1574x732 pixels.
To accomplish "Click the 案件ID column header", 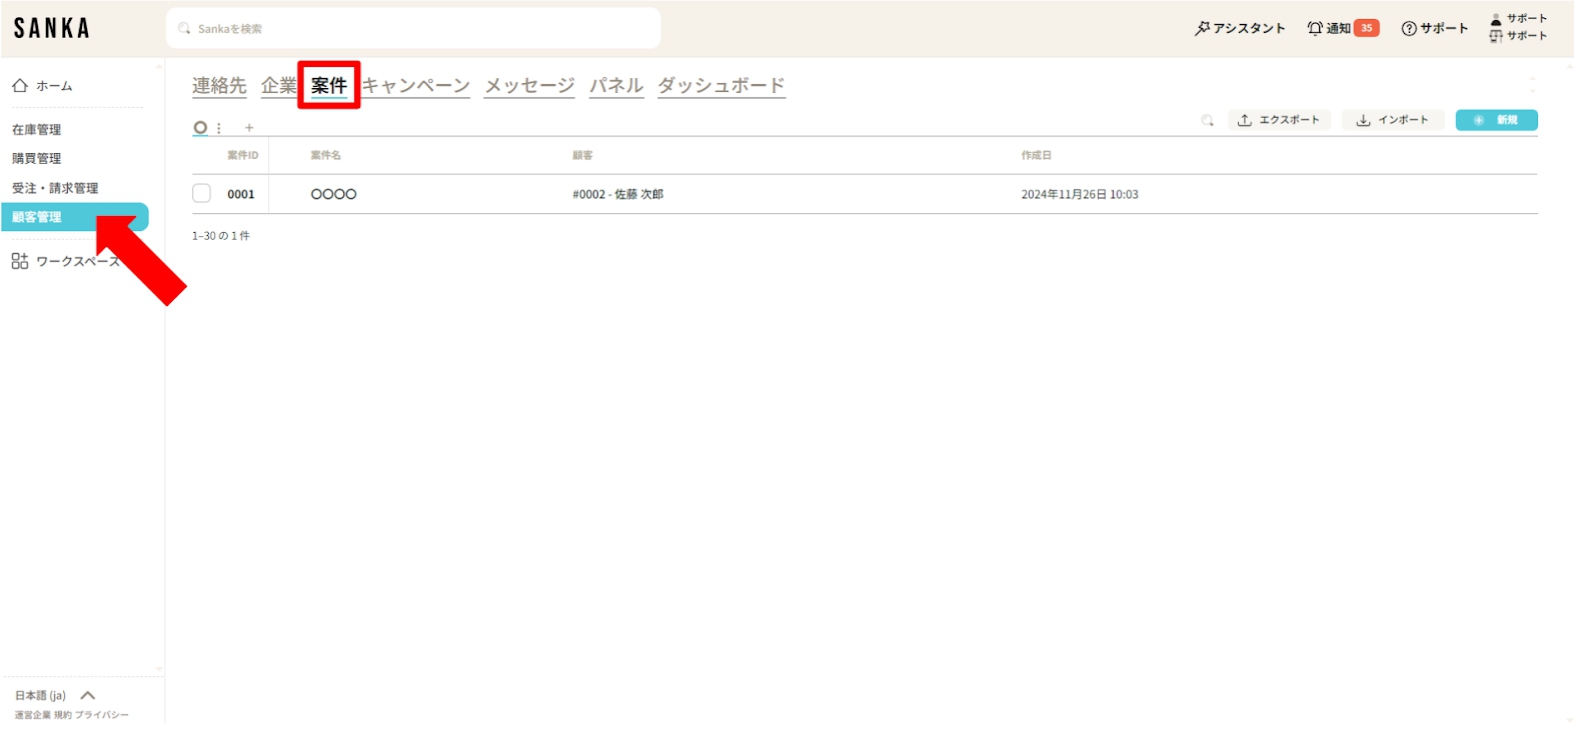I will 242,155.
